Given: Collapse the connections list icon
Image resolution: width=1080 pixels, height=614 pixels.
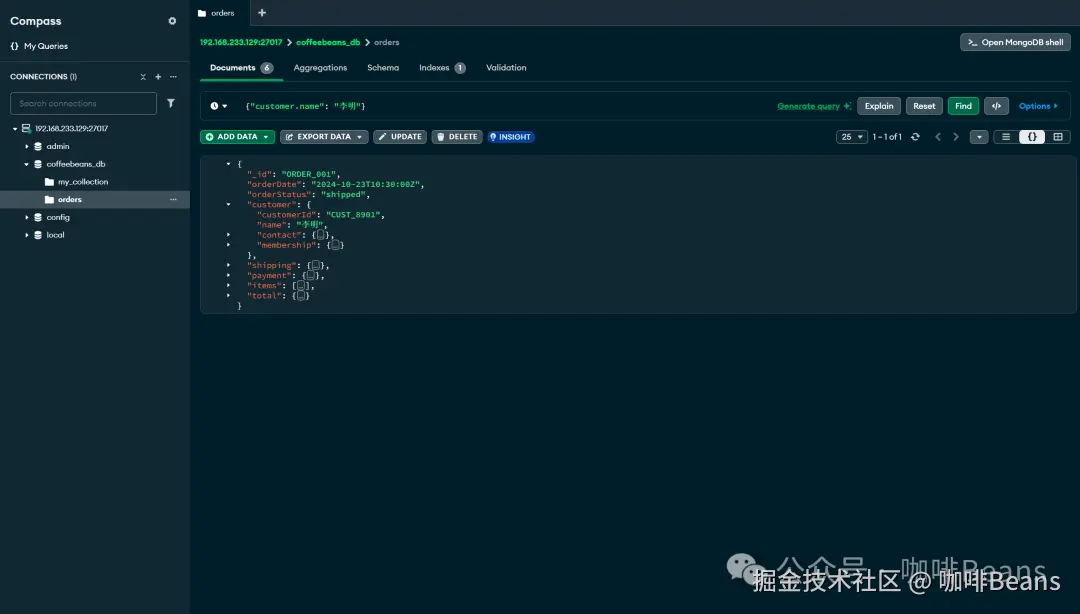Looking at the screenshot, I should [143, 76].
